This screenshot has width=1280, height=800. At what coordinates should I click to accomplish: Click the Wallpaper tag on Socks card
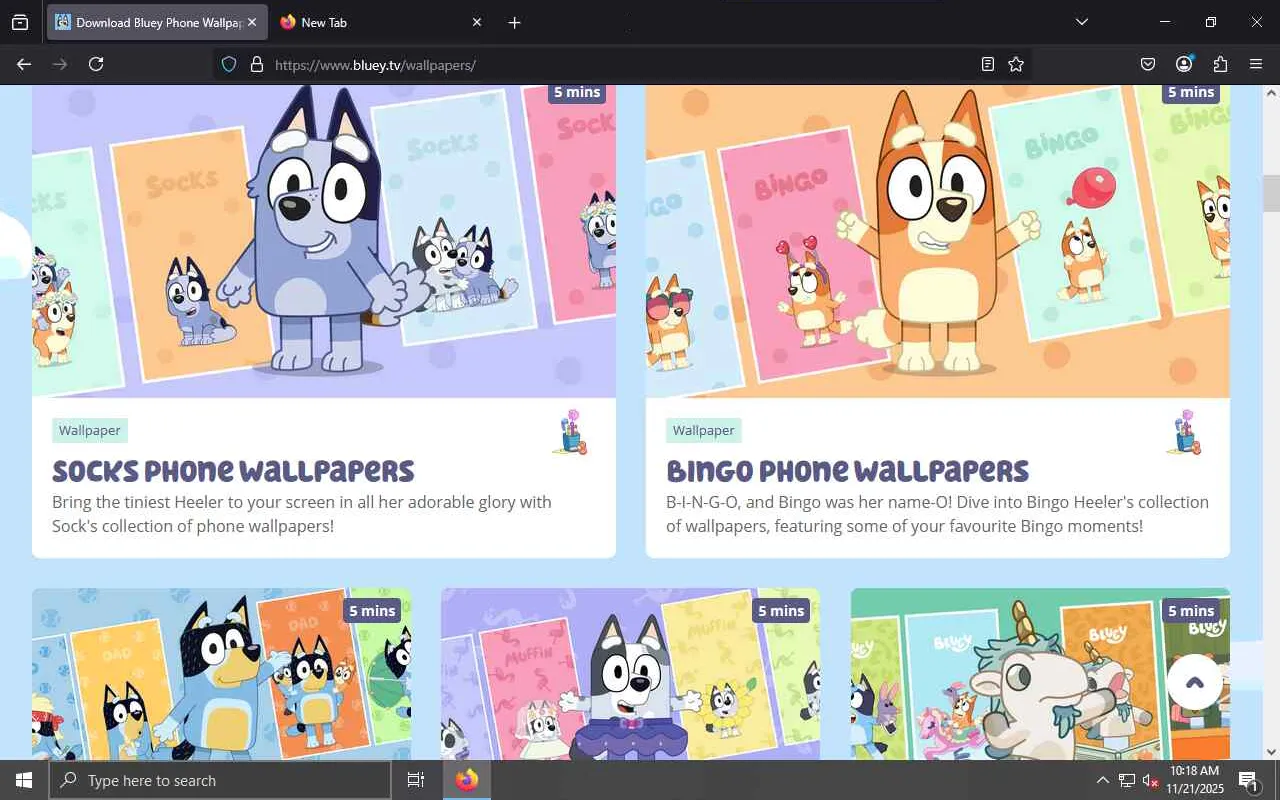tap(90, 431)
